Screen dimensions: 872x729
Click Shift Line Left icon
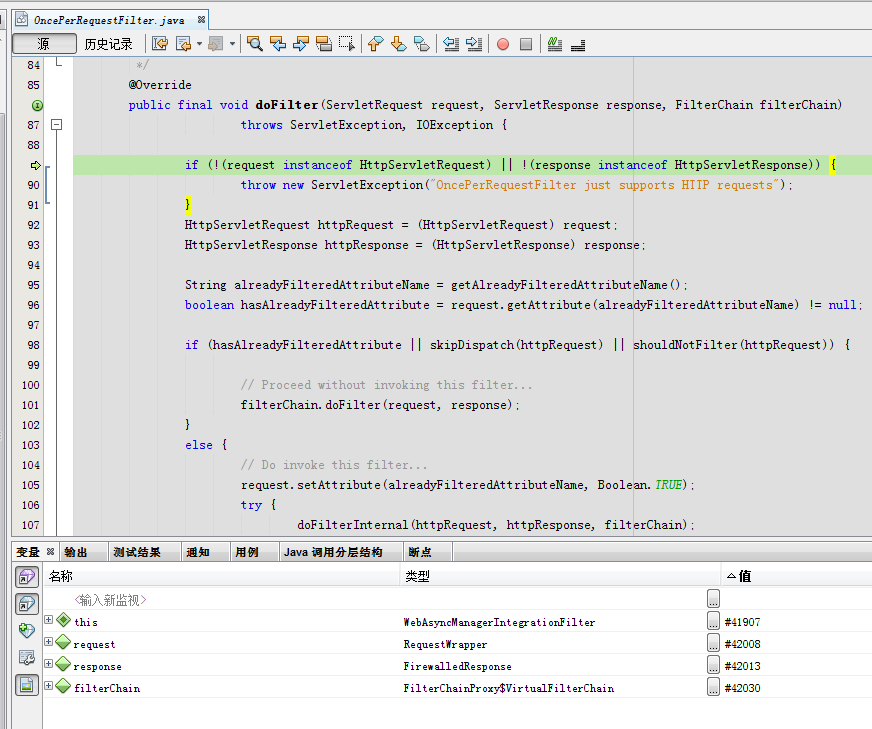pyautogui.click(x=451, y=44)
